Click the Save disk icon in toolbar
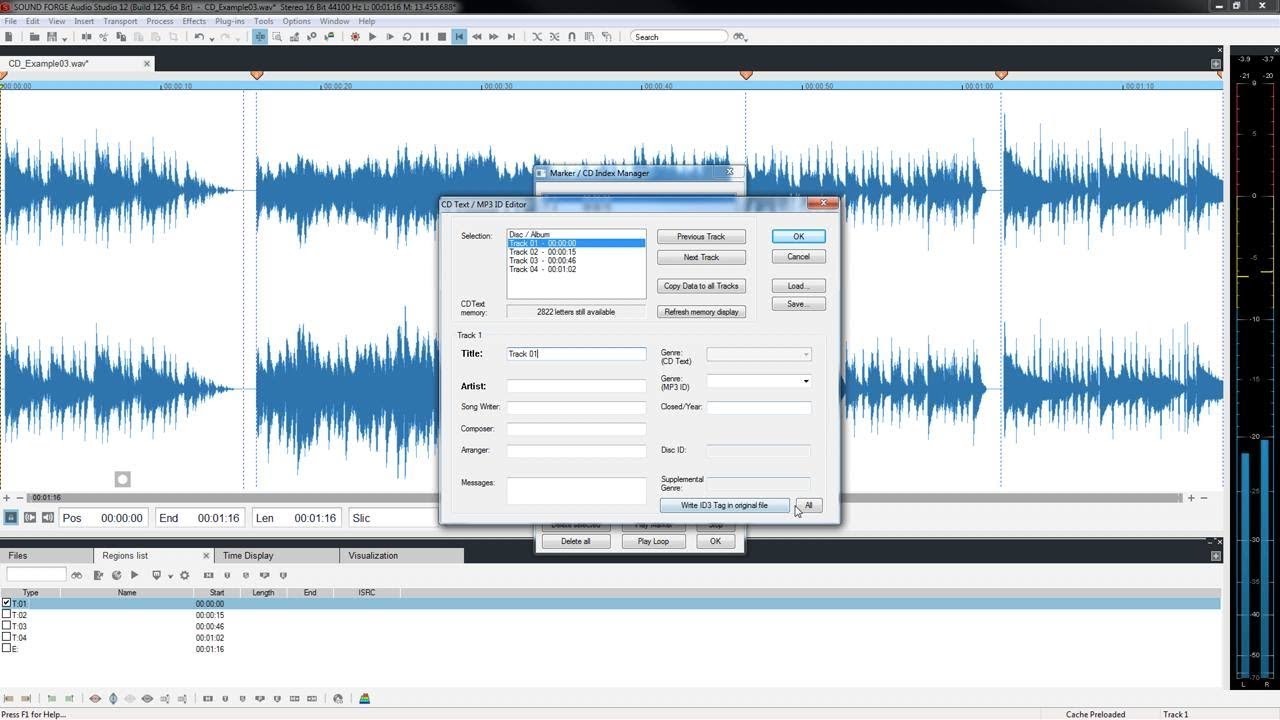This screenshot has width=1280, height=720. point(51,37)
